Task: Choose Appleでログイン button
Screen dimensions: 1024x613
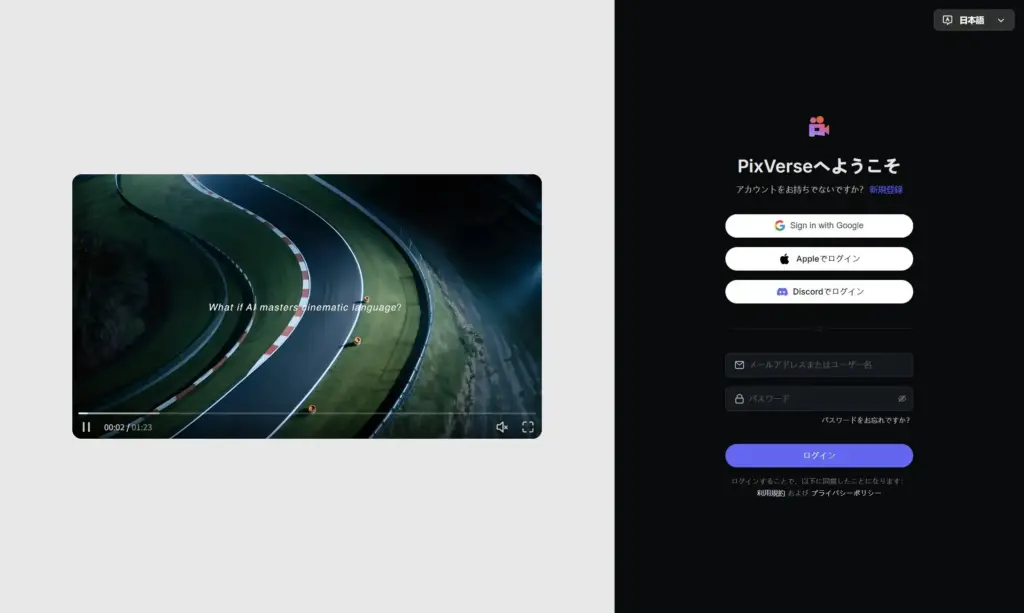Action: [x=819, y=259]
